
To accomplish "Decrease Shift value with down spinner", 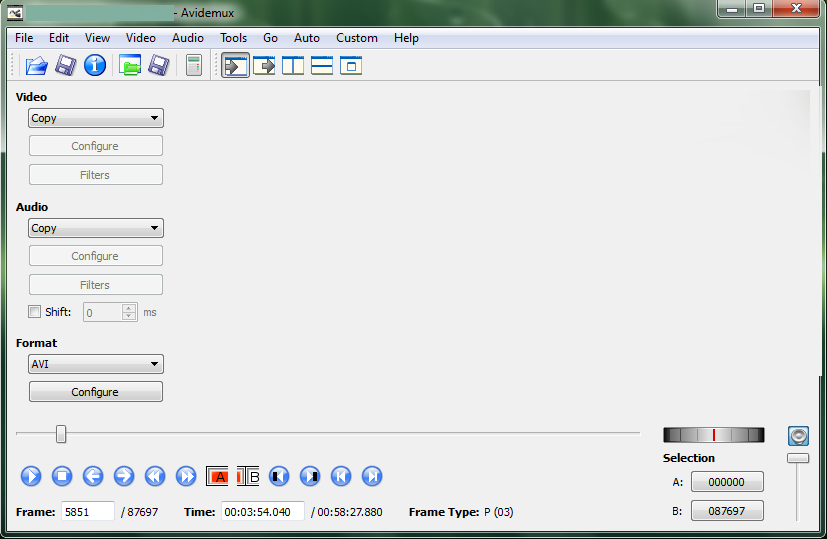I will (x=129, y=316).
